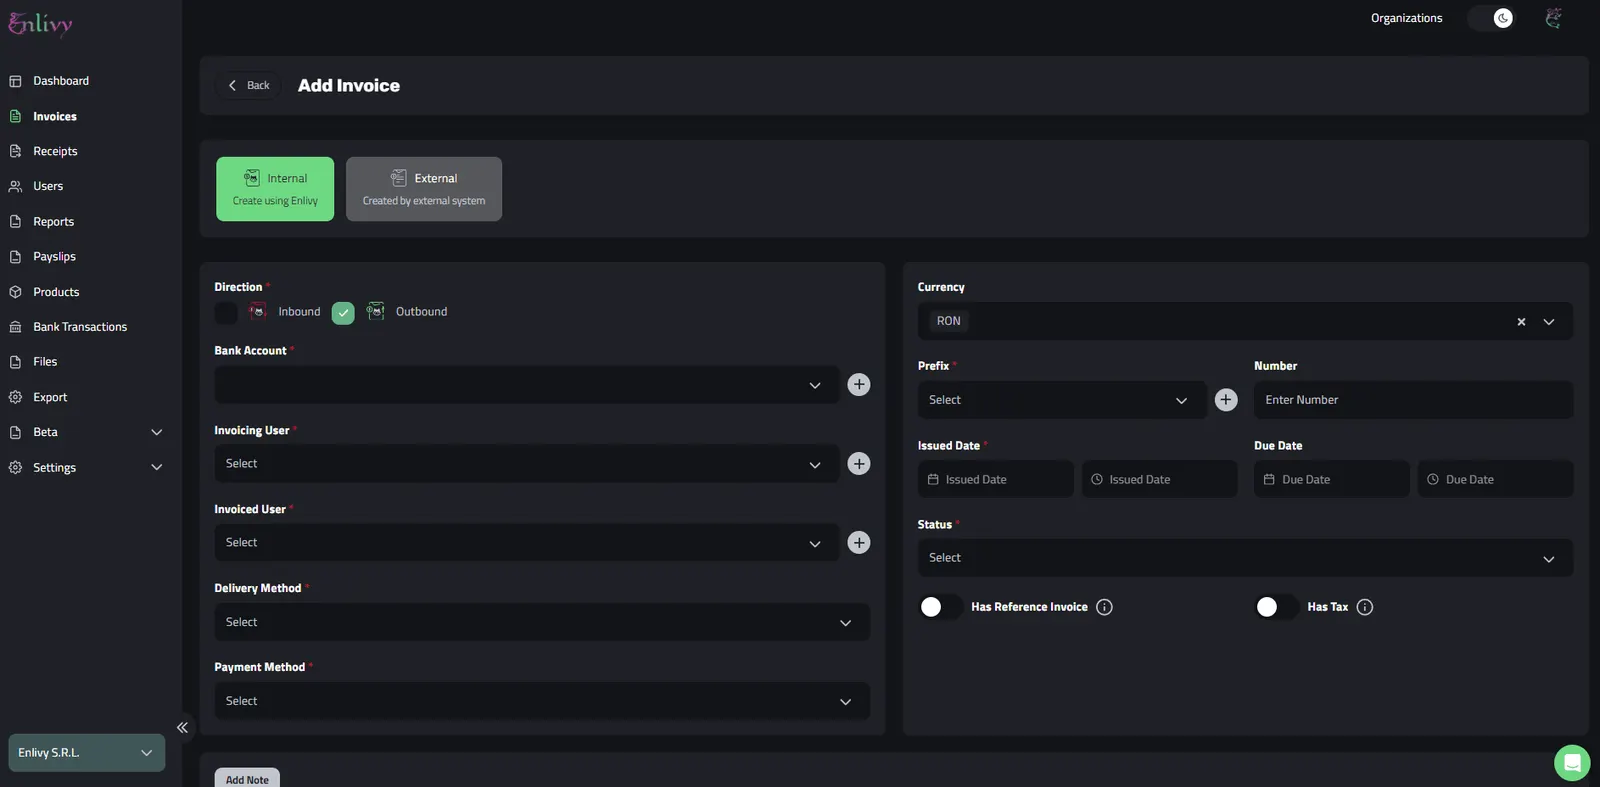Screen dimensions: 1600x787
Task: Open the Invoiced User dropdown
Action: click(527, 543)
